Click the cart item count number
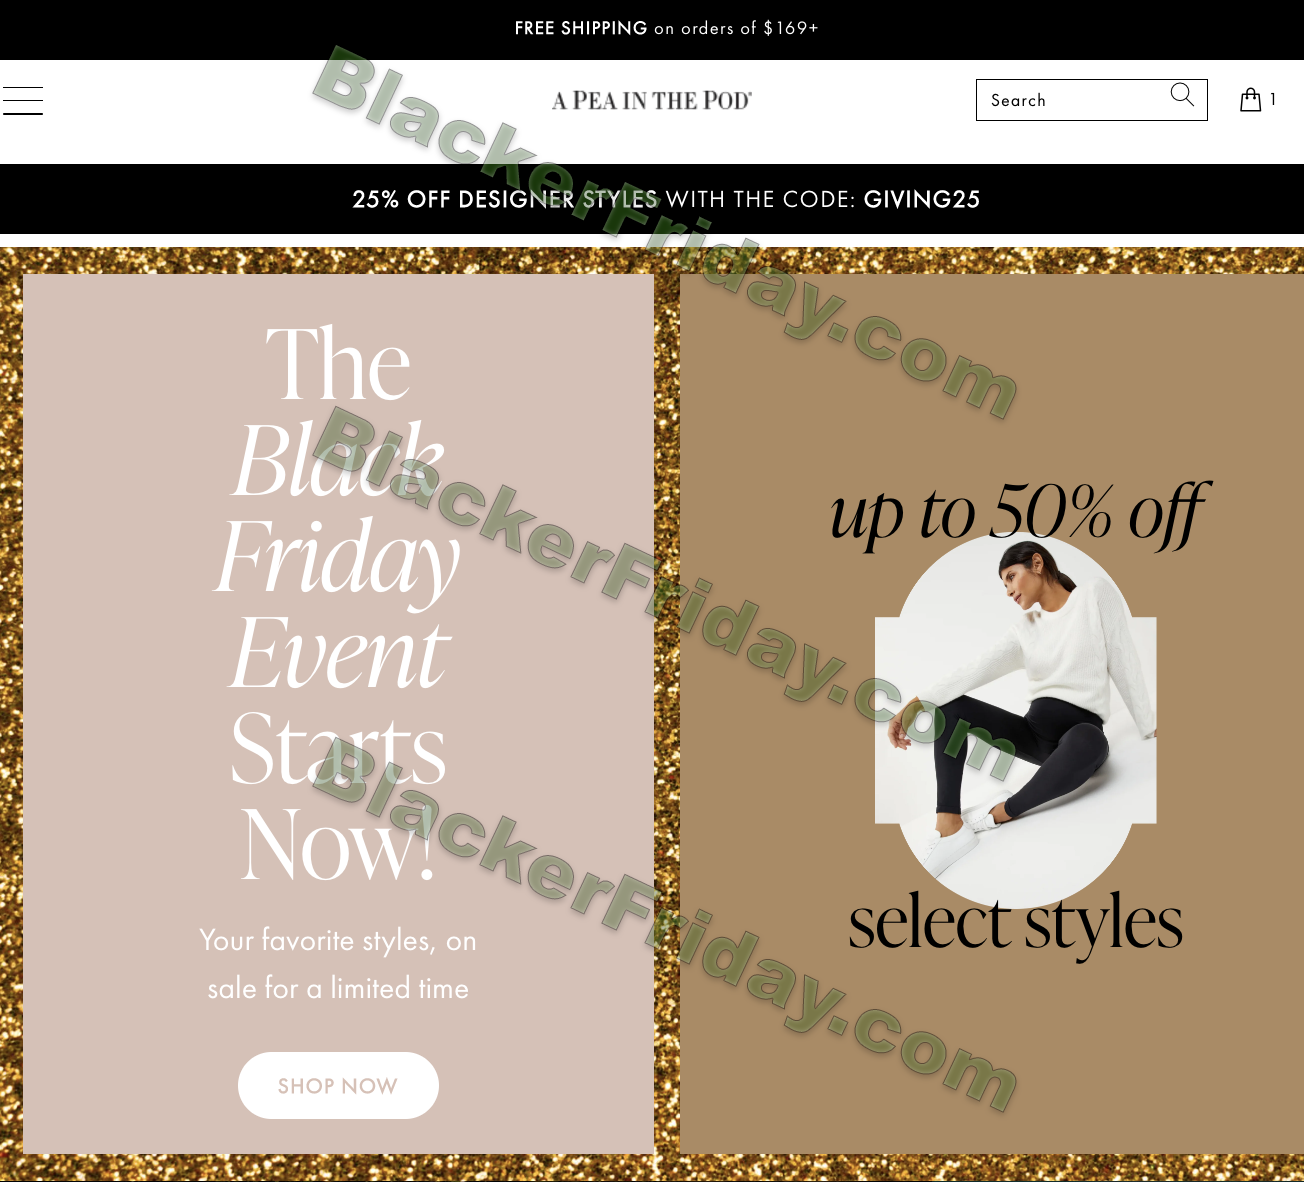Viewport: 1304px width, 1182px height. click(x=1273, y=99)
